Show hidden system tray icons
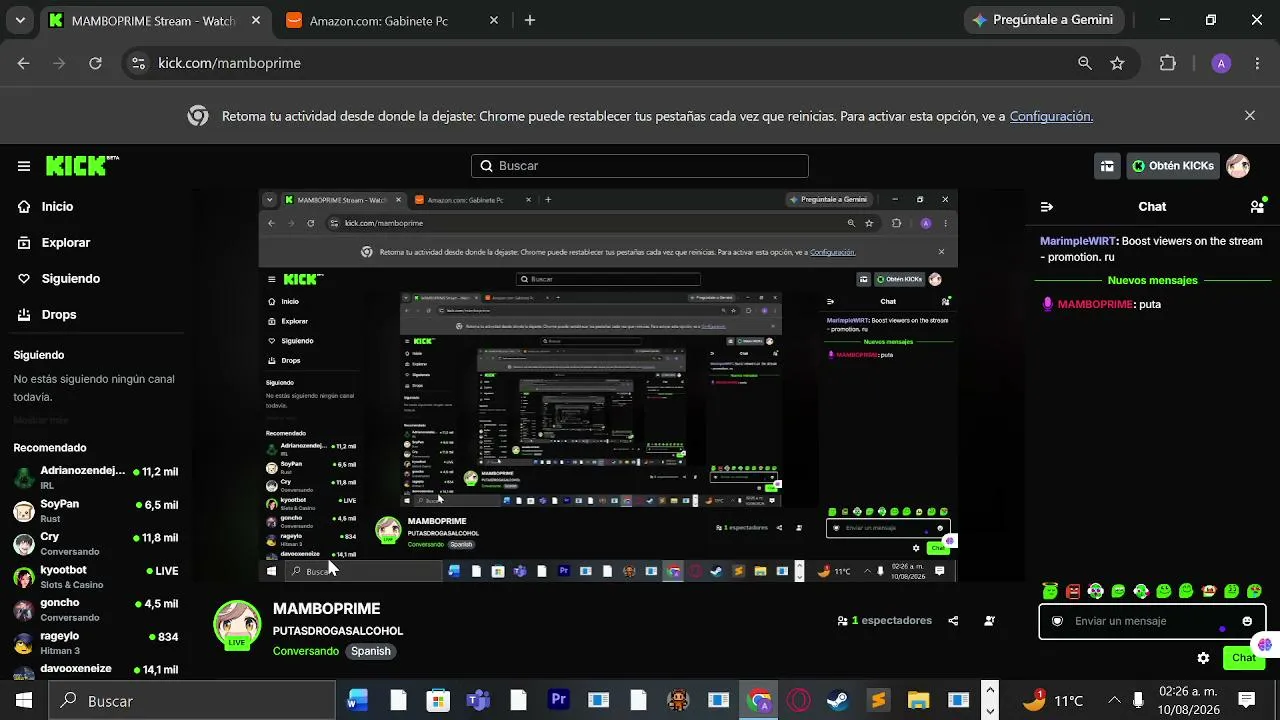This screenshot has height=720, width=1280. [x=1114, y=700]
